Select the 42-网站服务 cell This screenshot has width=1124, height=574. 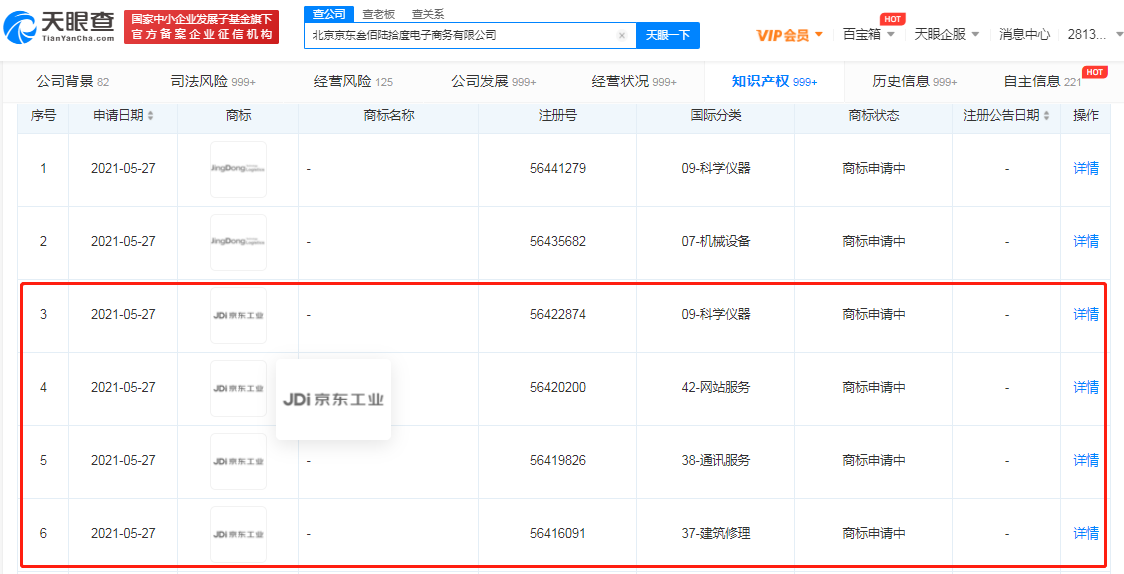point(715,388)
